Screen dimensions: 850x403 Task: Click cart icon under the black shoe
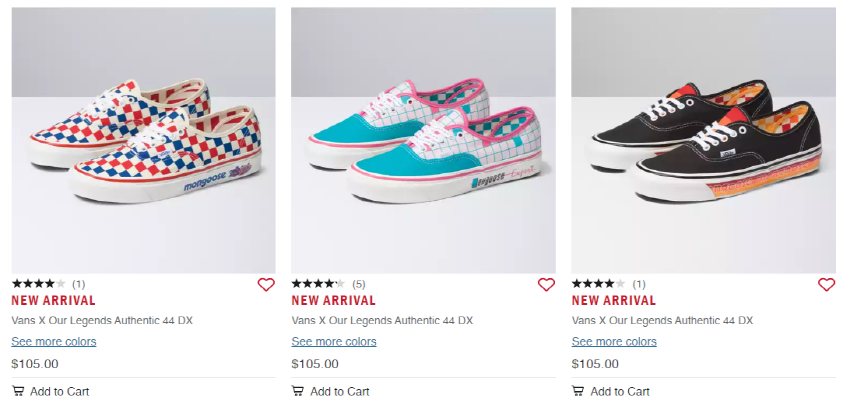(x=578, y=391)
